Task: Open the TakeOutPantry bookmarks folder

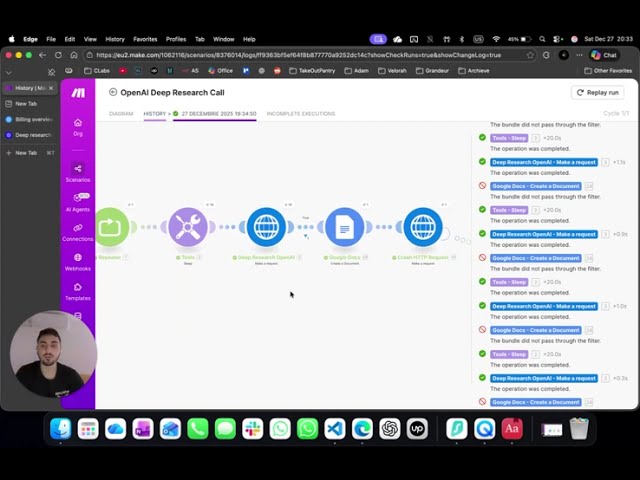Action: click(312, 71)
